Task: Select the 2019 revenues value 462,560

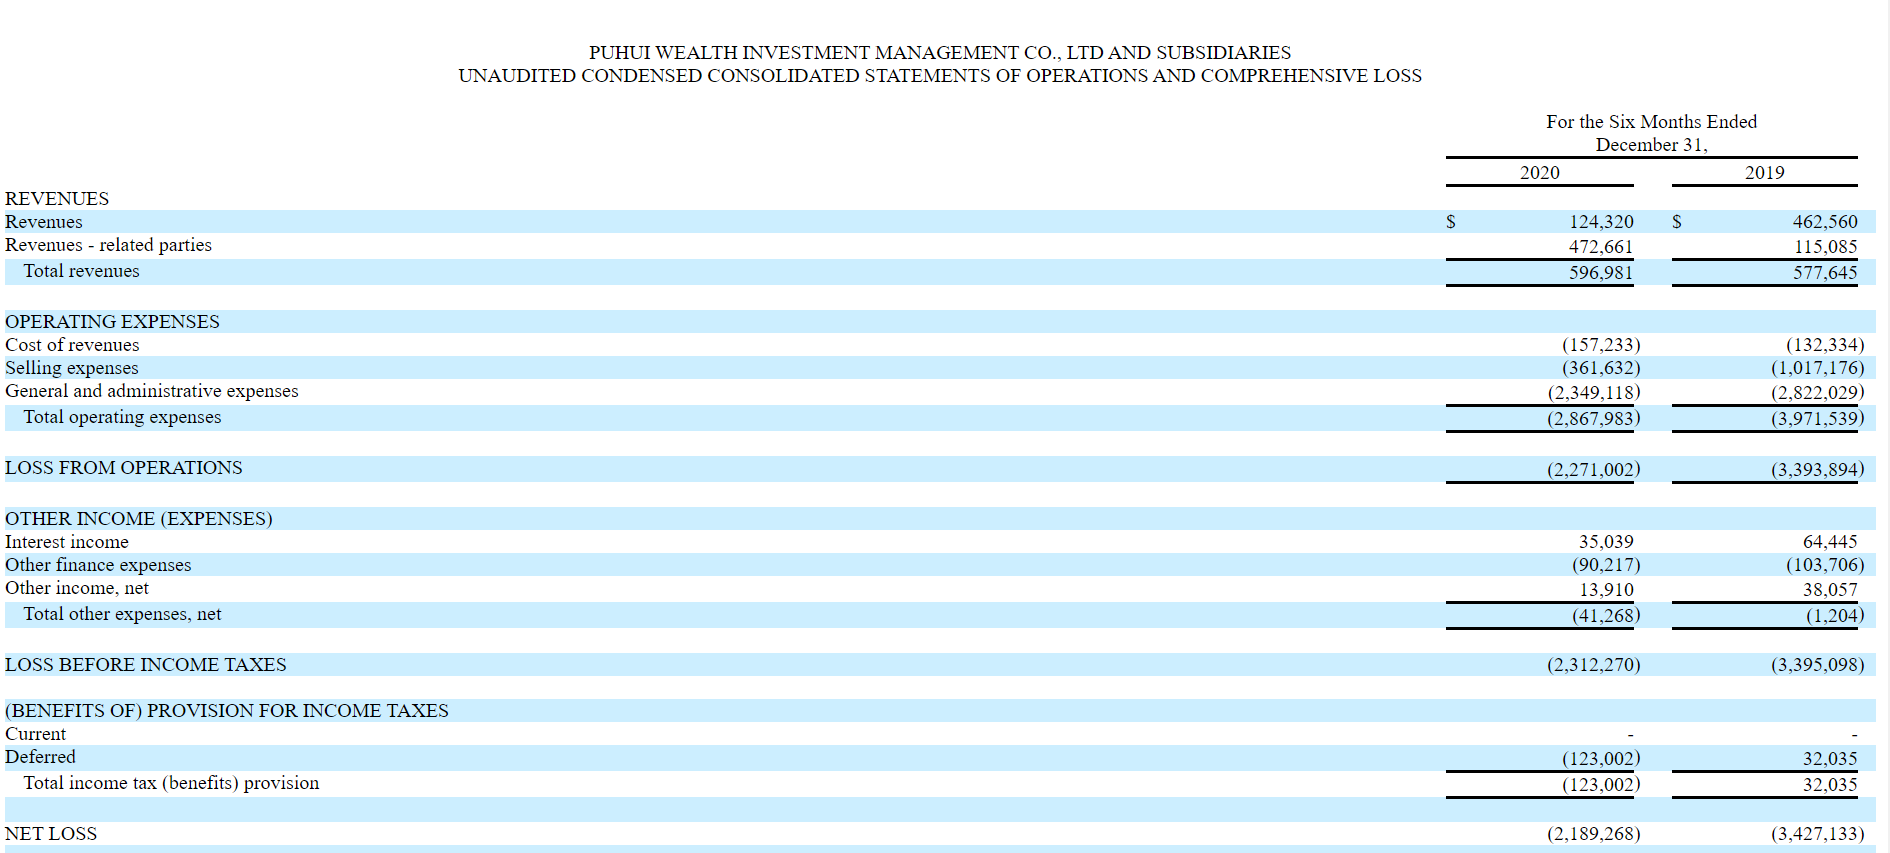Action: tap(1825, 222)
